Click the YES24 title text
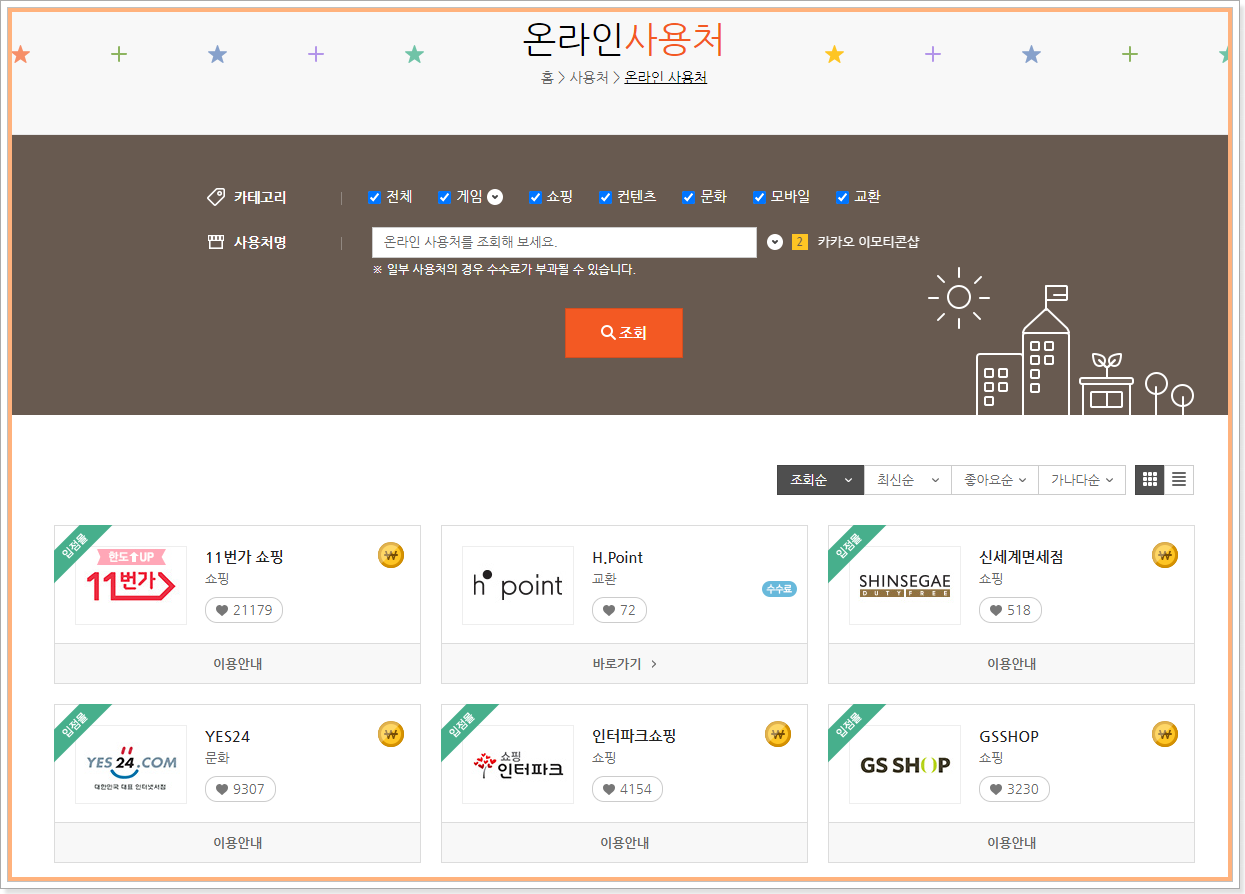The width and height of the screenshot is (1245, 894). point(227,736)
